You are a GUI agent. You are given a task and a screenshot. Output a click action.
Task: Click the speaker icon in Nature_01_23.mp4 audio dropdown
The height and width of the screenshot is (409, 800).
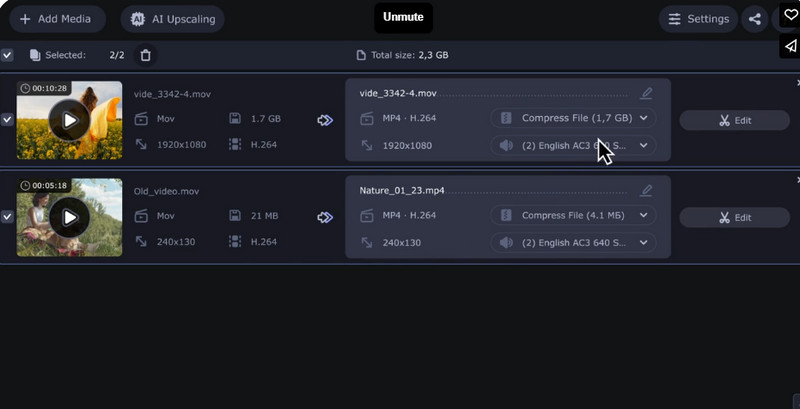click(506, 242)
